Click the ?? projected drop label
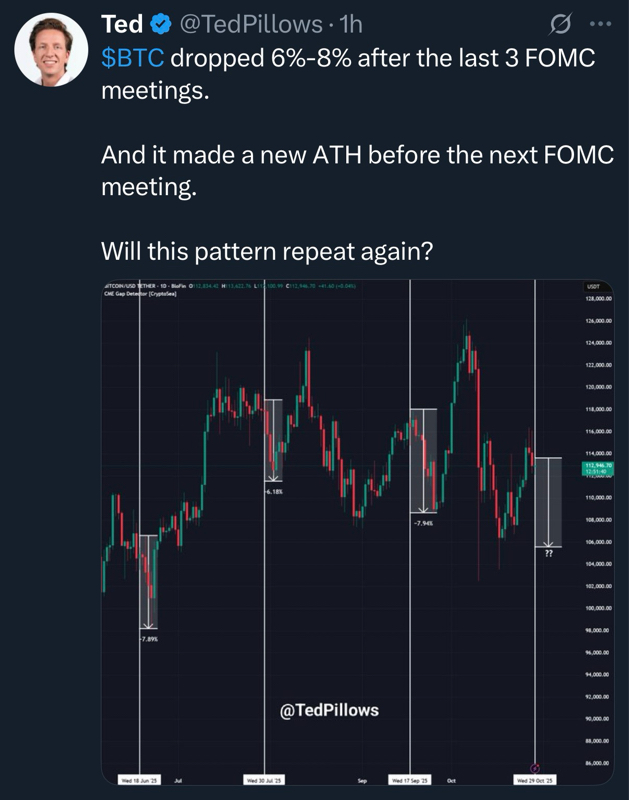The image size is (629, 800). pyautogui.click(x=548, y=553)
